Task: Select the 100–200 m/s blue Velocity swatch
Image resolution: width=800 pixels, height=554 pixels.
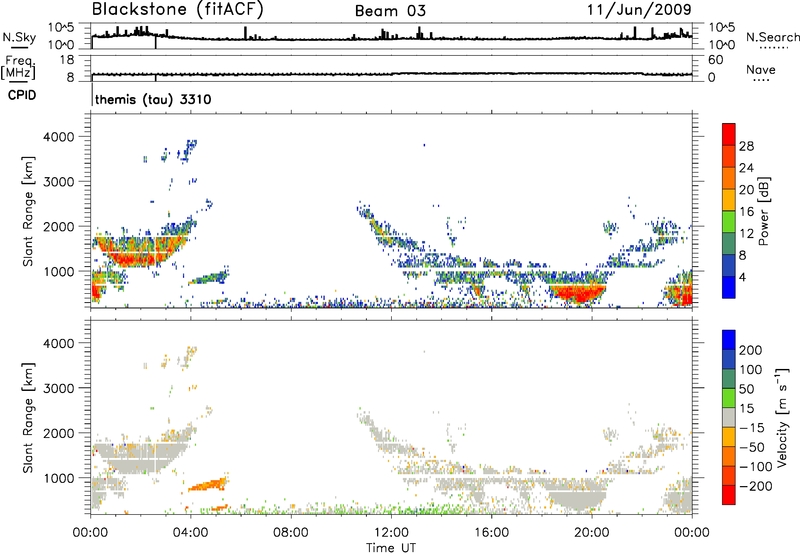Action: [729, 359]
